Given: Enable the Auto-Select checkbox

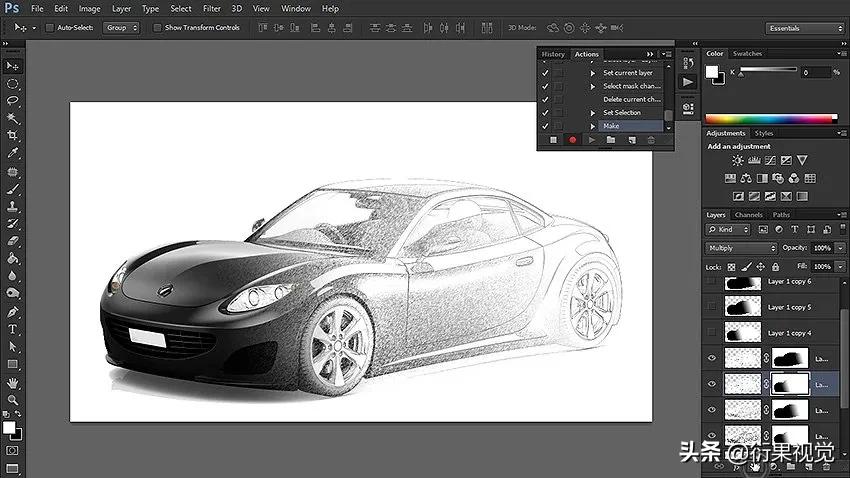Looking at the screenshot, I should (51, 28).
